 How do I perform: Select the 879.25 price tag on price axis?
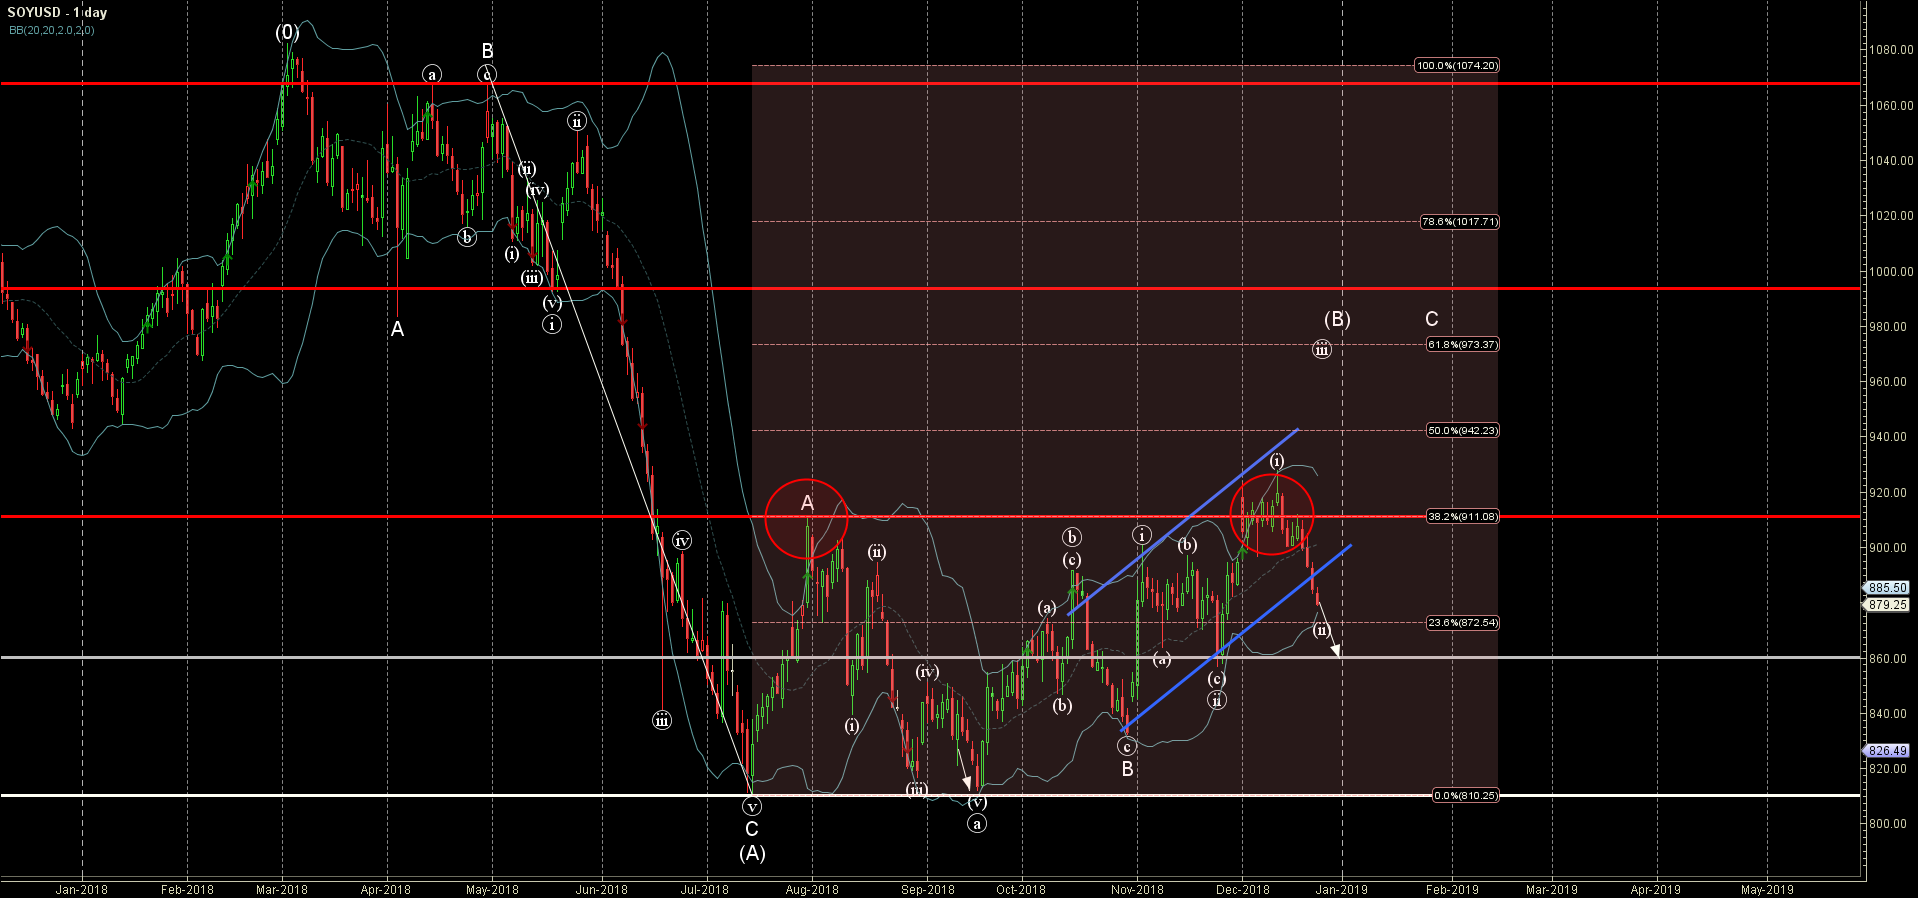[1887, 605]
